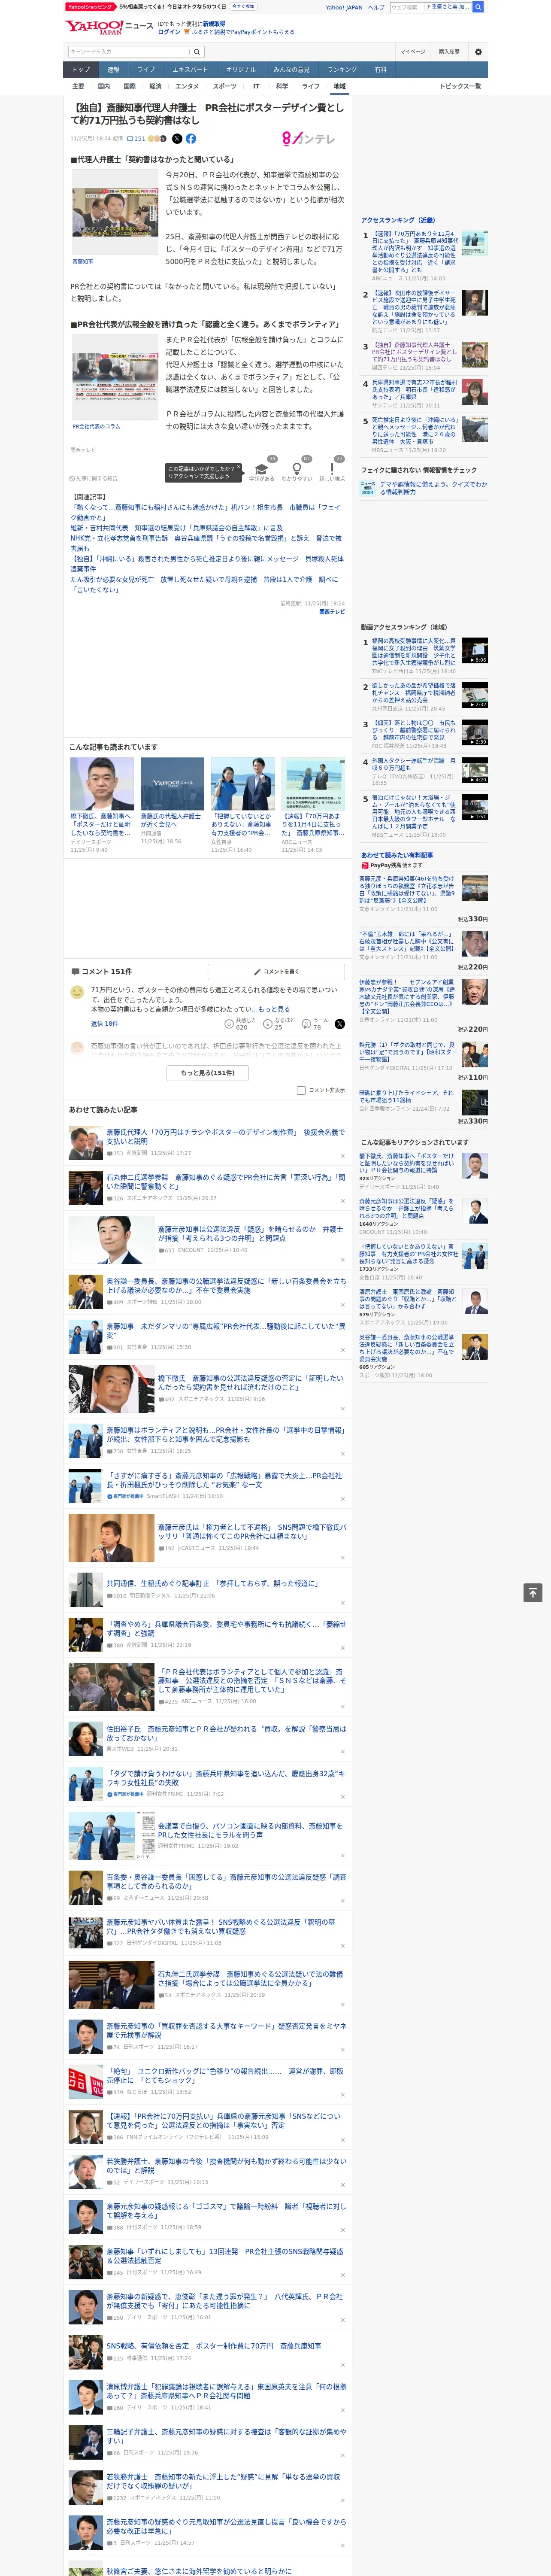Open the みんなの意見 navigation tab
This screenshot has height=2576, width=551.
click(x=291, y=70)
